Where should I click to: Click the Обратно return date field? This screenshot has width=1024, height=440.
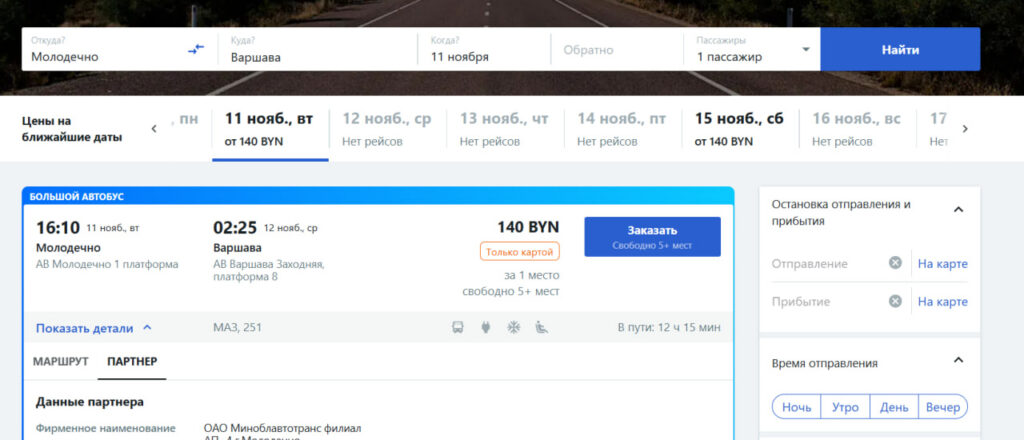pyautogui.click(x=616, y=49)
